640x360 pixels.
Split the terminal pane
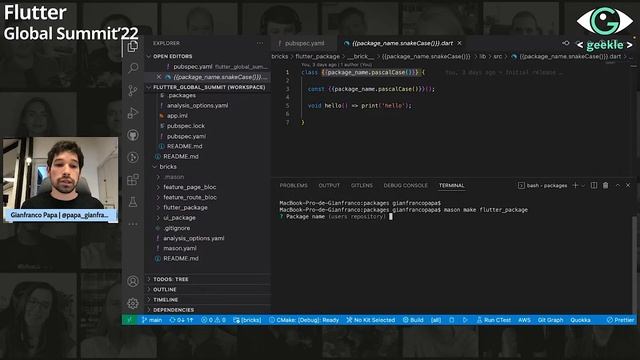click(594, 185)
